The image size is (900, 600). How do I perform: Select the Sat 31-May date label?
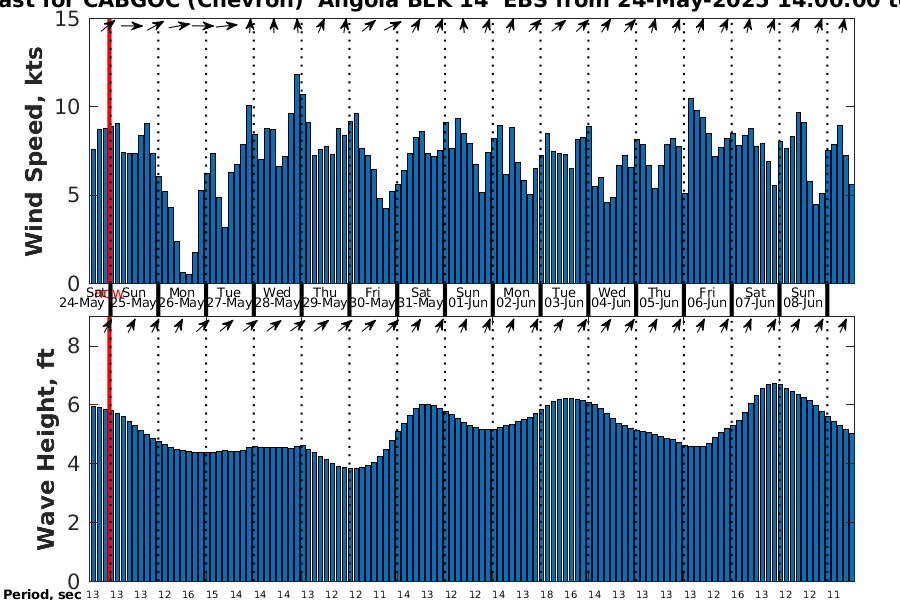(x=421, y=297)
